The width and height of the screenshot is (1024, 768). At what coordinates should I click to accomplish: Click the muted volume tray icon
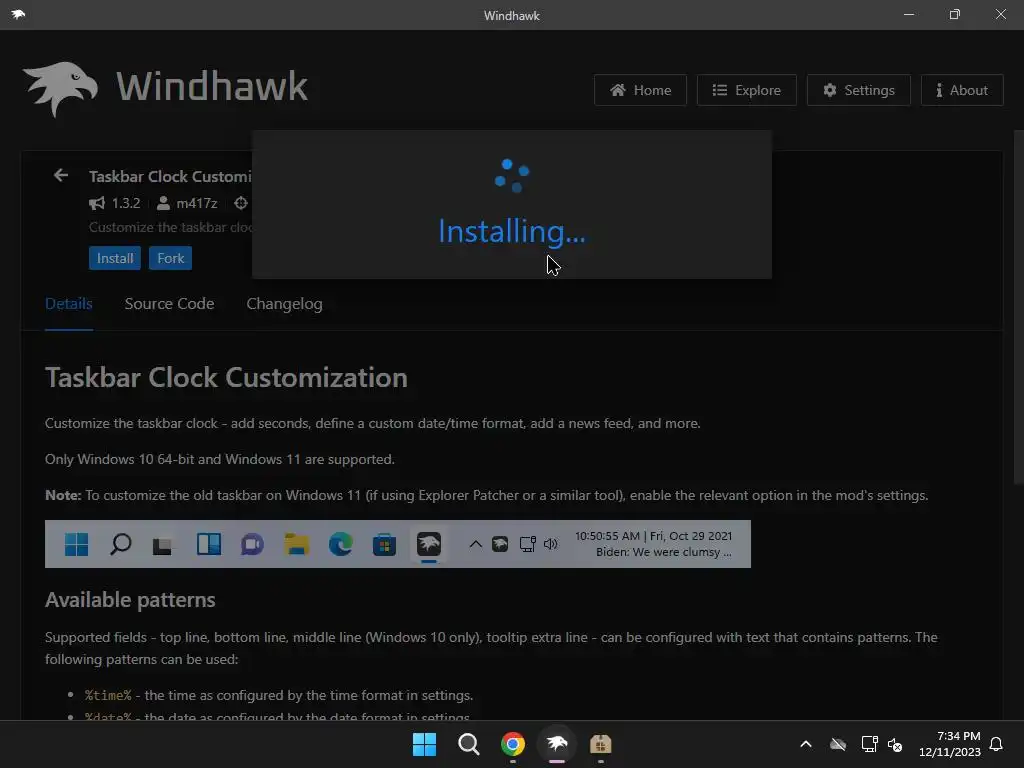click(895, 744)
